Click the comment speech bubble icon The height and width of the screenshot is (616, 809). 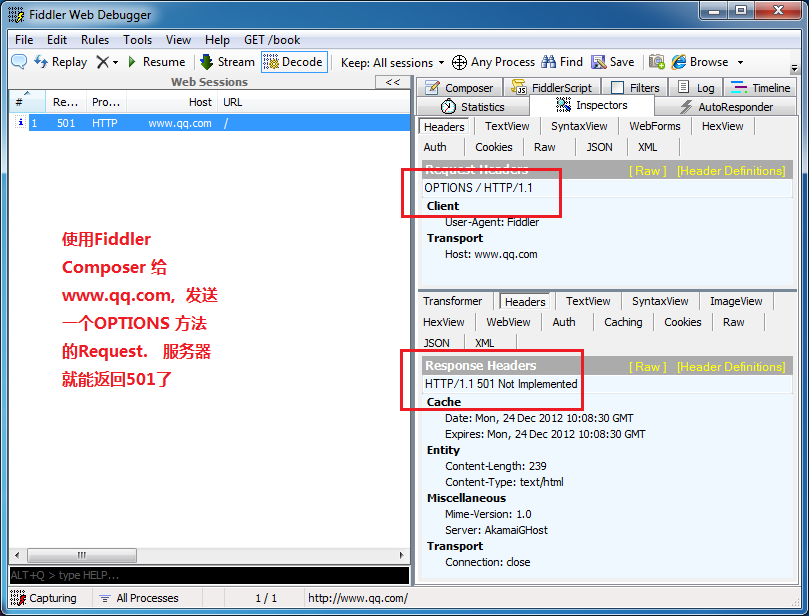19,61
